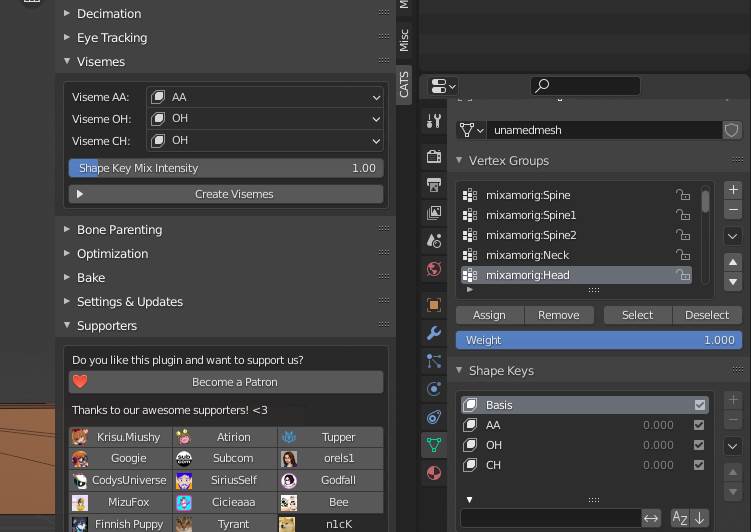Open the Viseme AA dropdown

click(265, 97)
